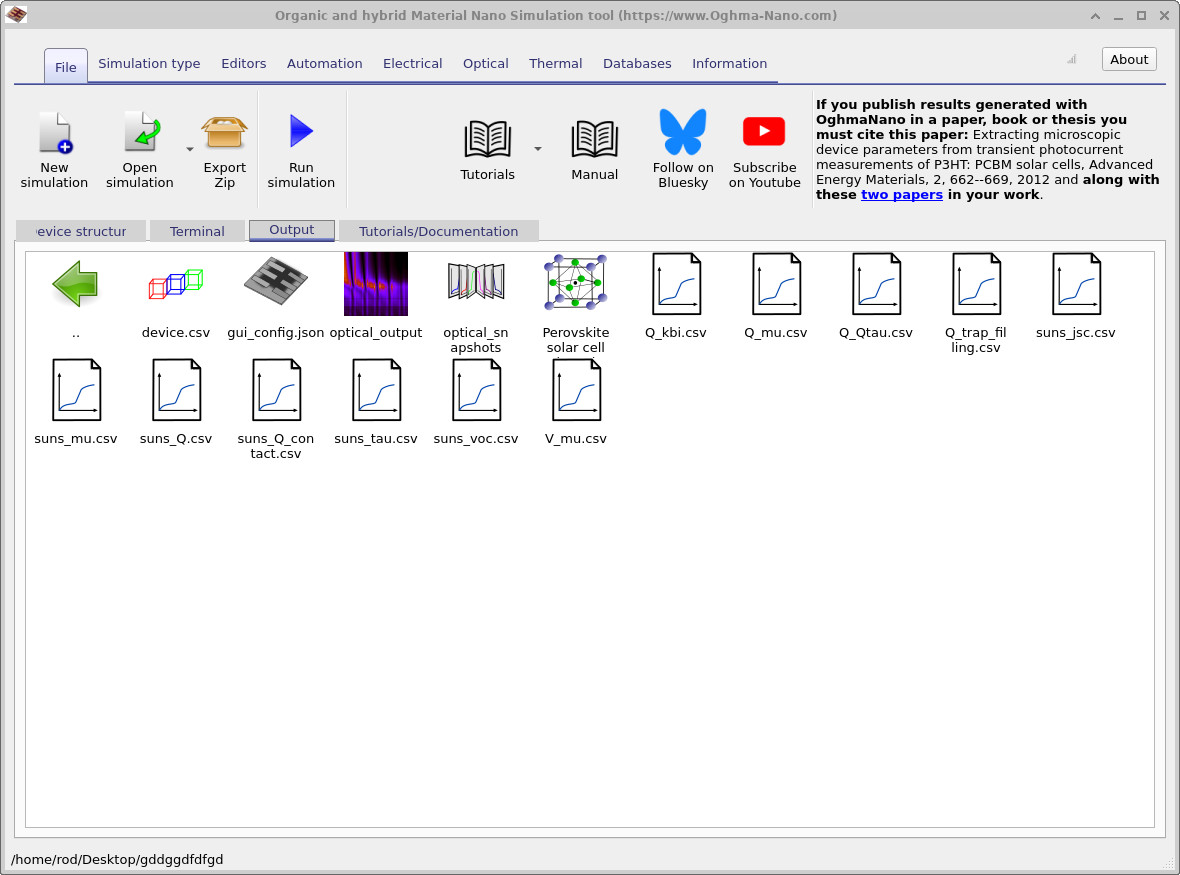Switch to the Tutorials/Documentation tab
1180x875 pixels.
[x=438, y=231]
